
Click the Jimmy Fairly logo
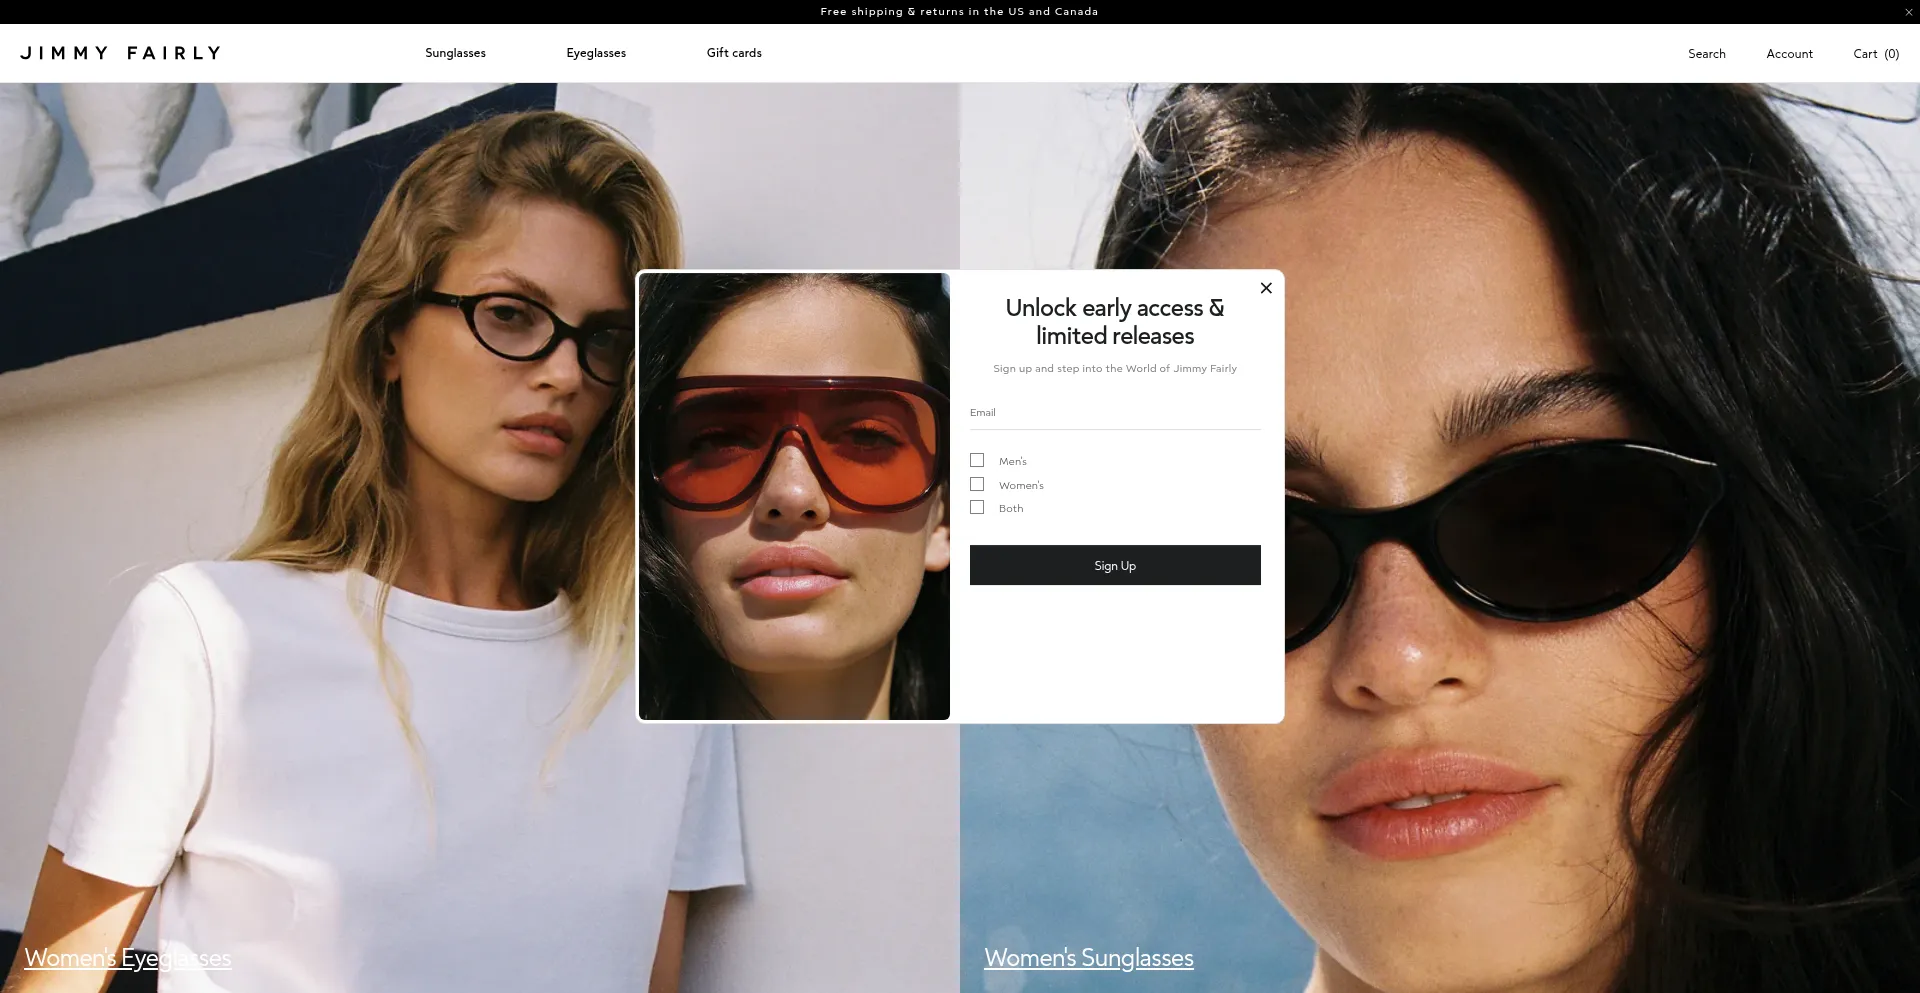120,53
